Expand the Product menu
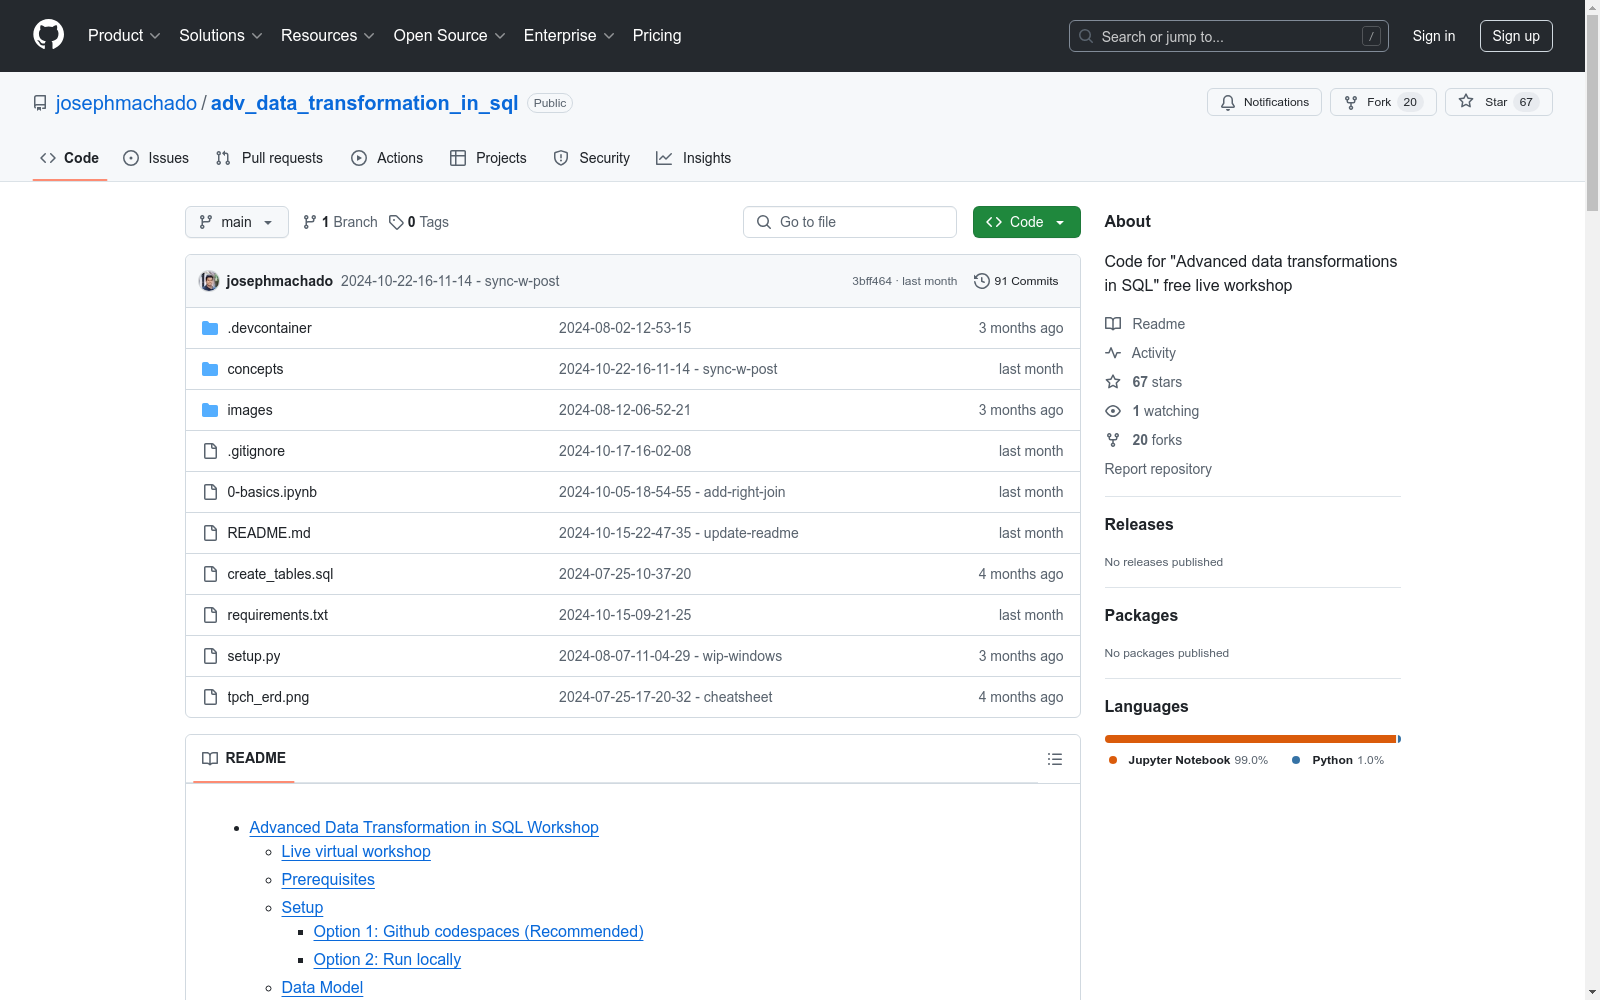This screenshot has width=1600, height=1000. pos(124,35)
